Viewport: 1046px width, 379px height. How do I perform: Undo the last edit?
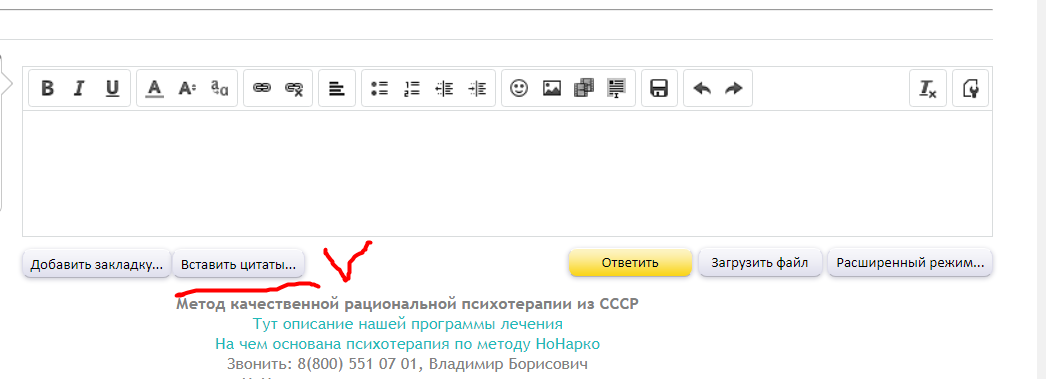(x=702, y=88)
